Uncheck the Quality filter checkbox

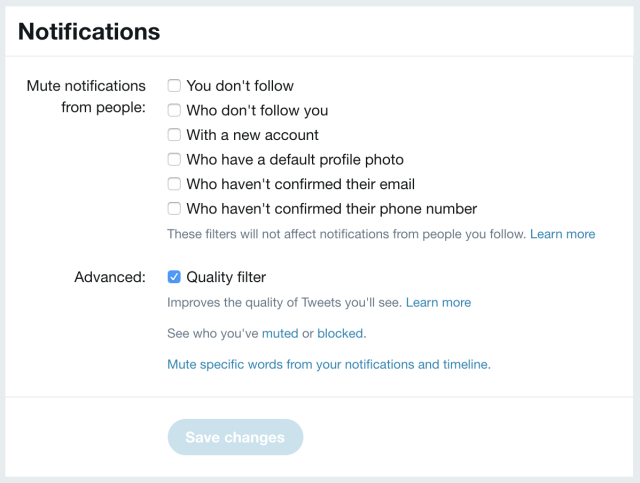coord(174,277)
